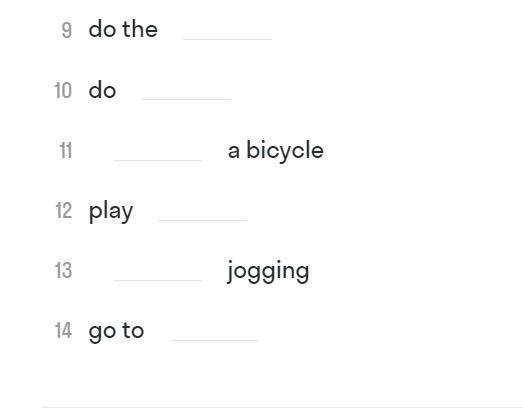Click the phrase "a bicycle"
523x414 pixels.
pyautogui.click(x=276, y=150)
